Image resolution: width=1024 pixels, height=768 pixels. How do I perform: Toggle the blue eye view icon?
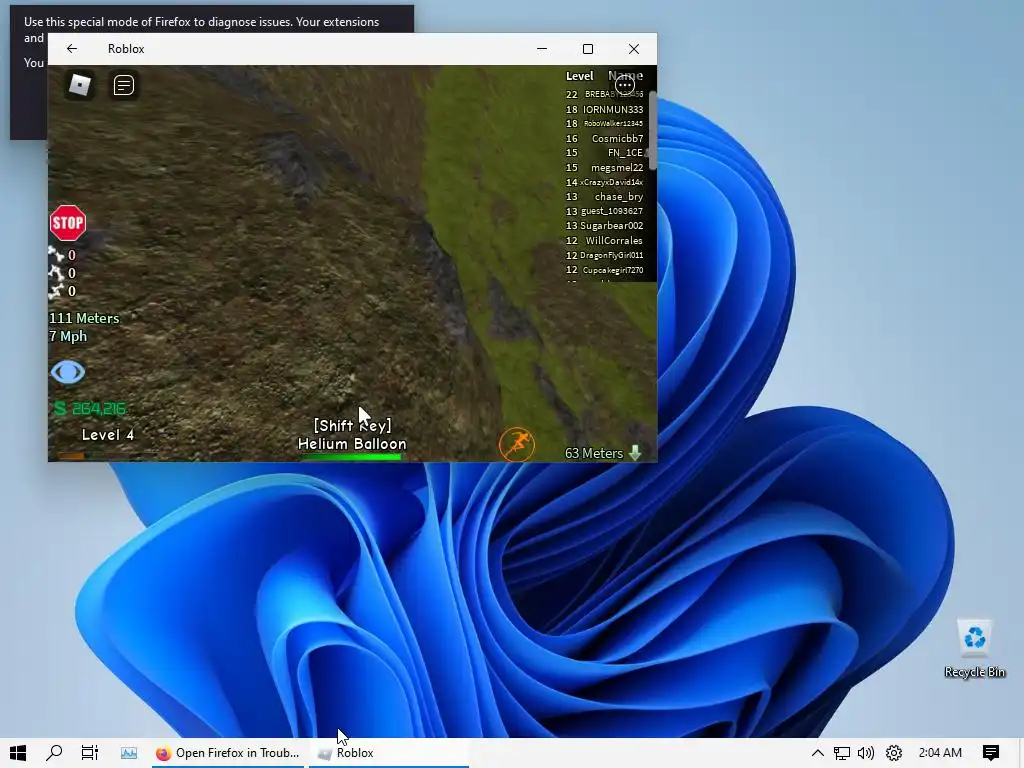click(x=68, y=372)
